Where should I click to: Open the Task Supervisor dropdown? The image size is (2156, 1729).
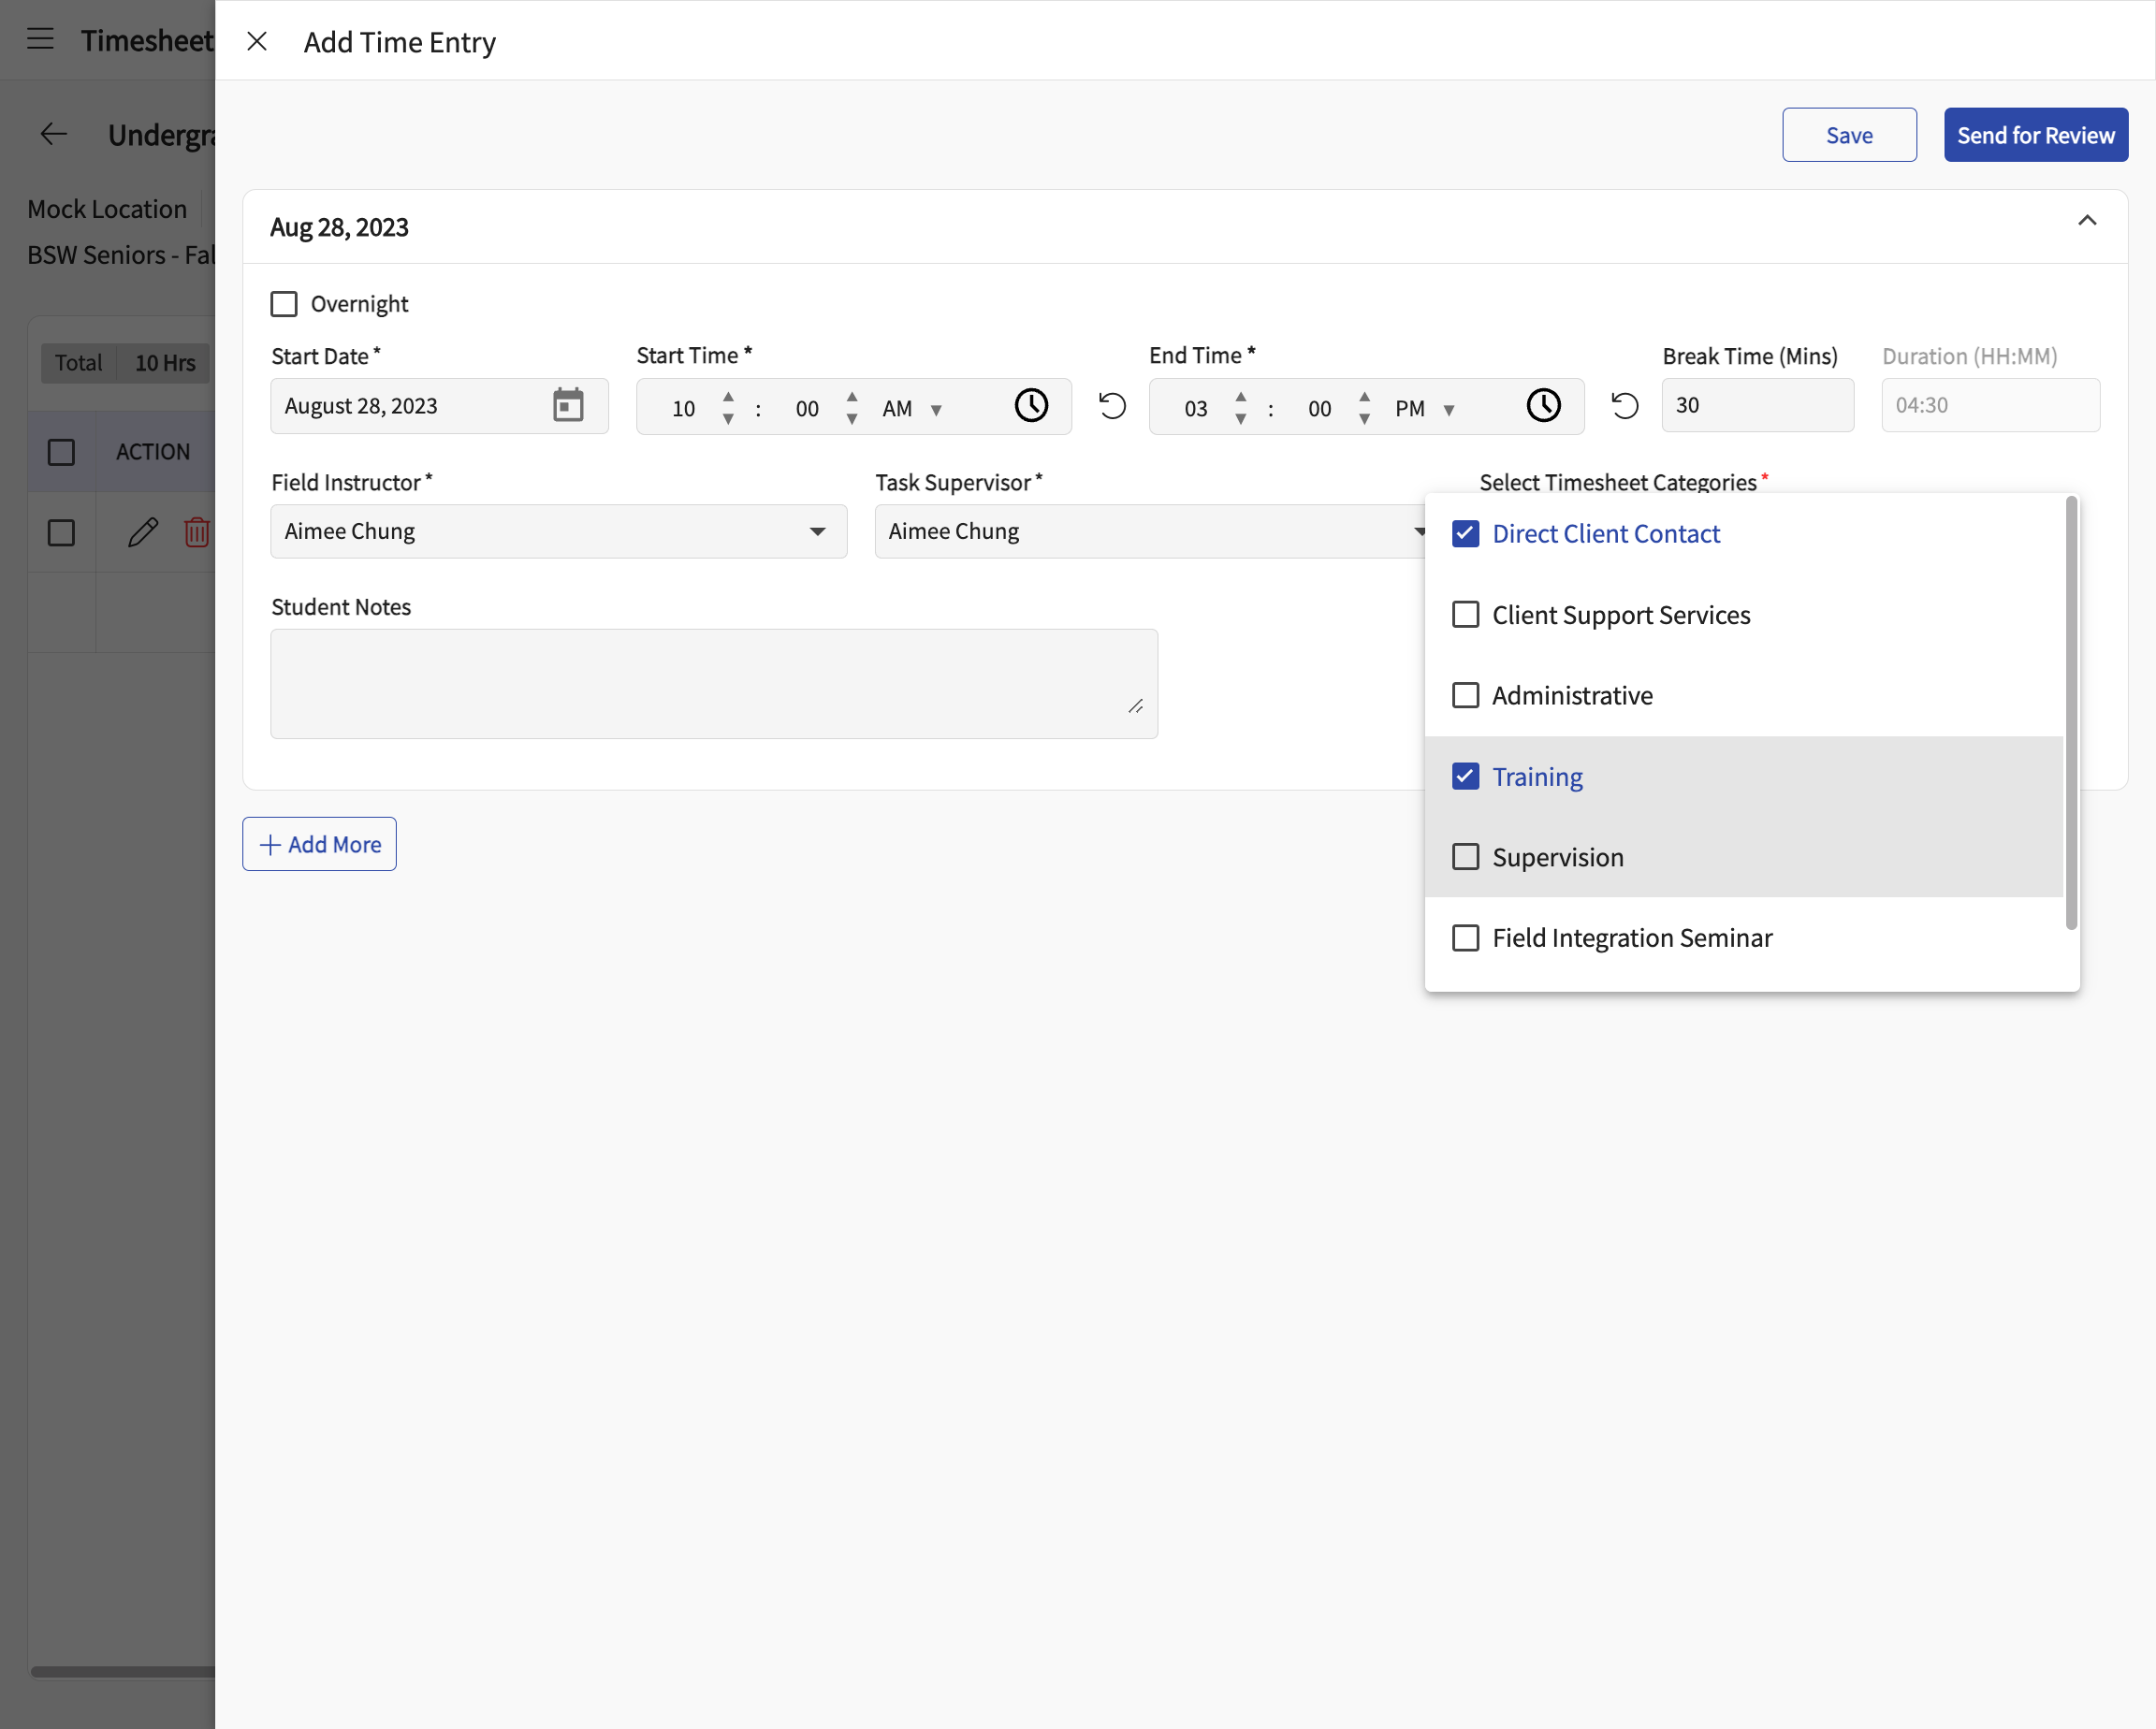(1150, 531)
